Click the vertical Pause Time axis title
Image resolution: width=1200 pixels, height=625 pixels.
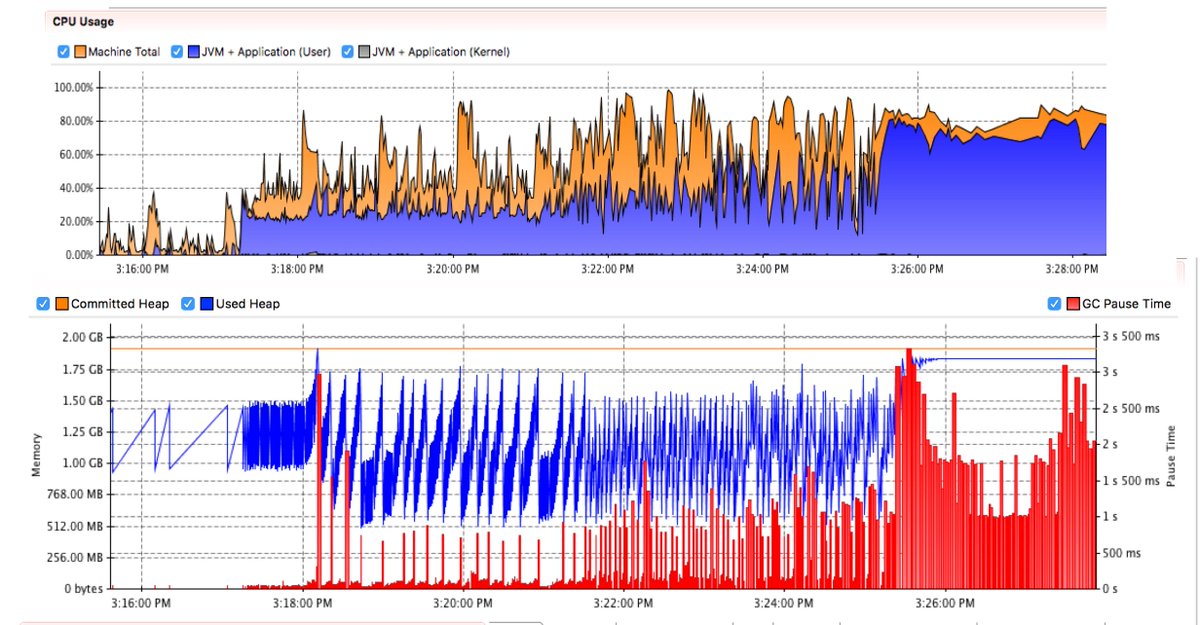(x=1172, y=456)
